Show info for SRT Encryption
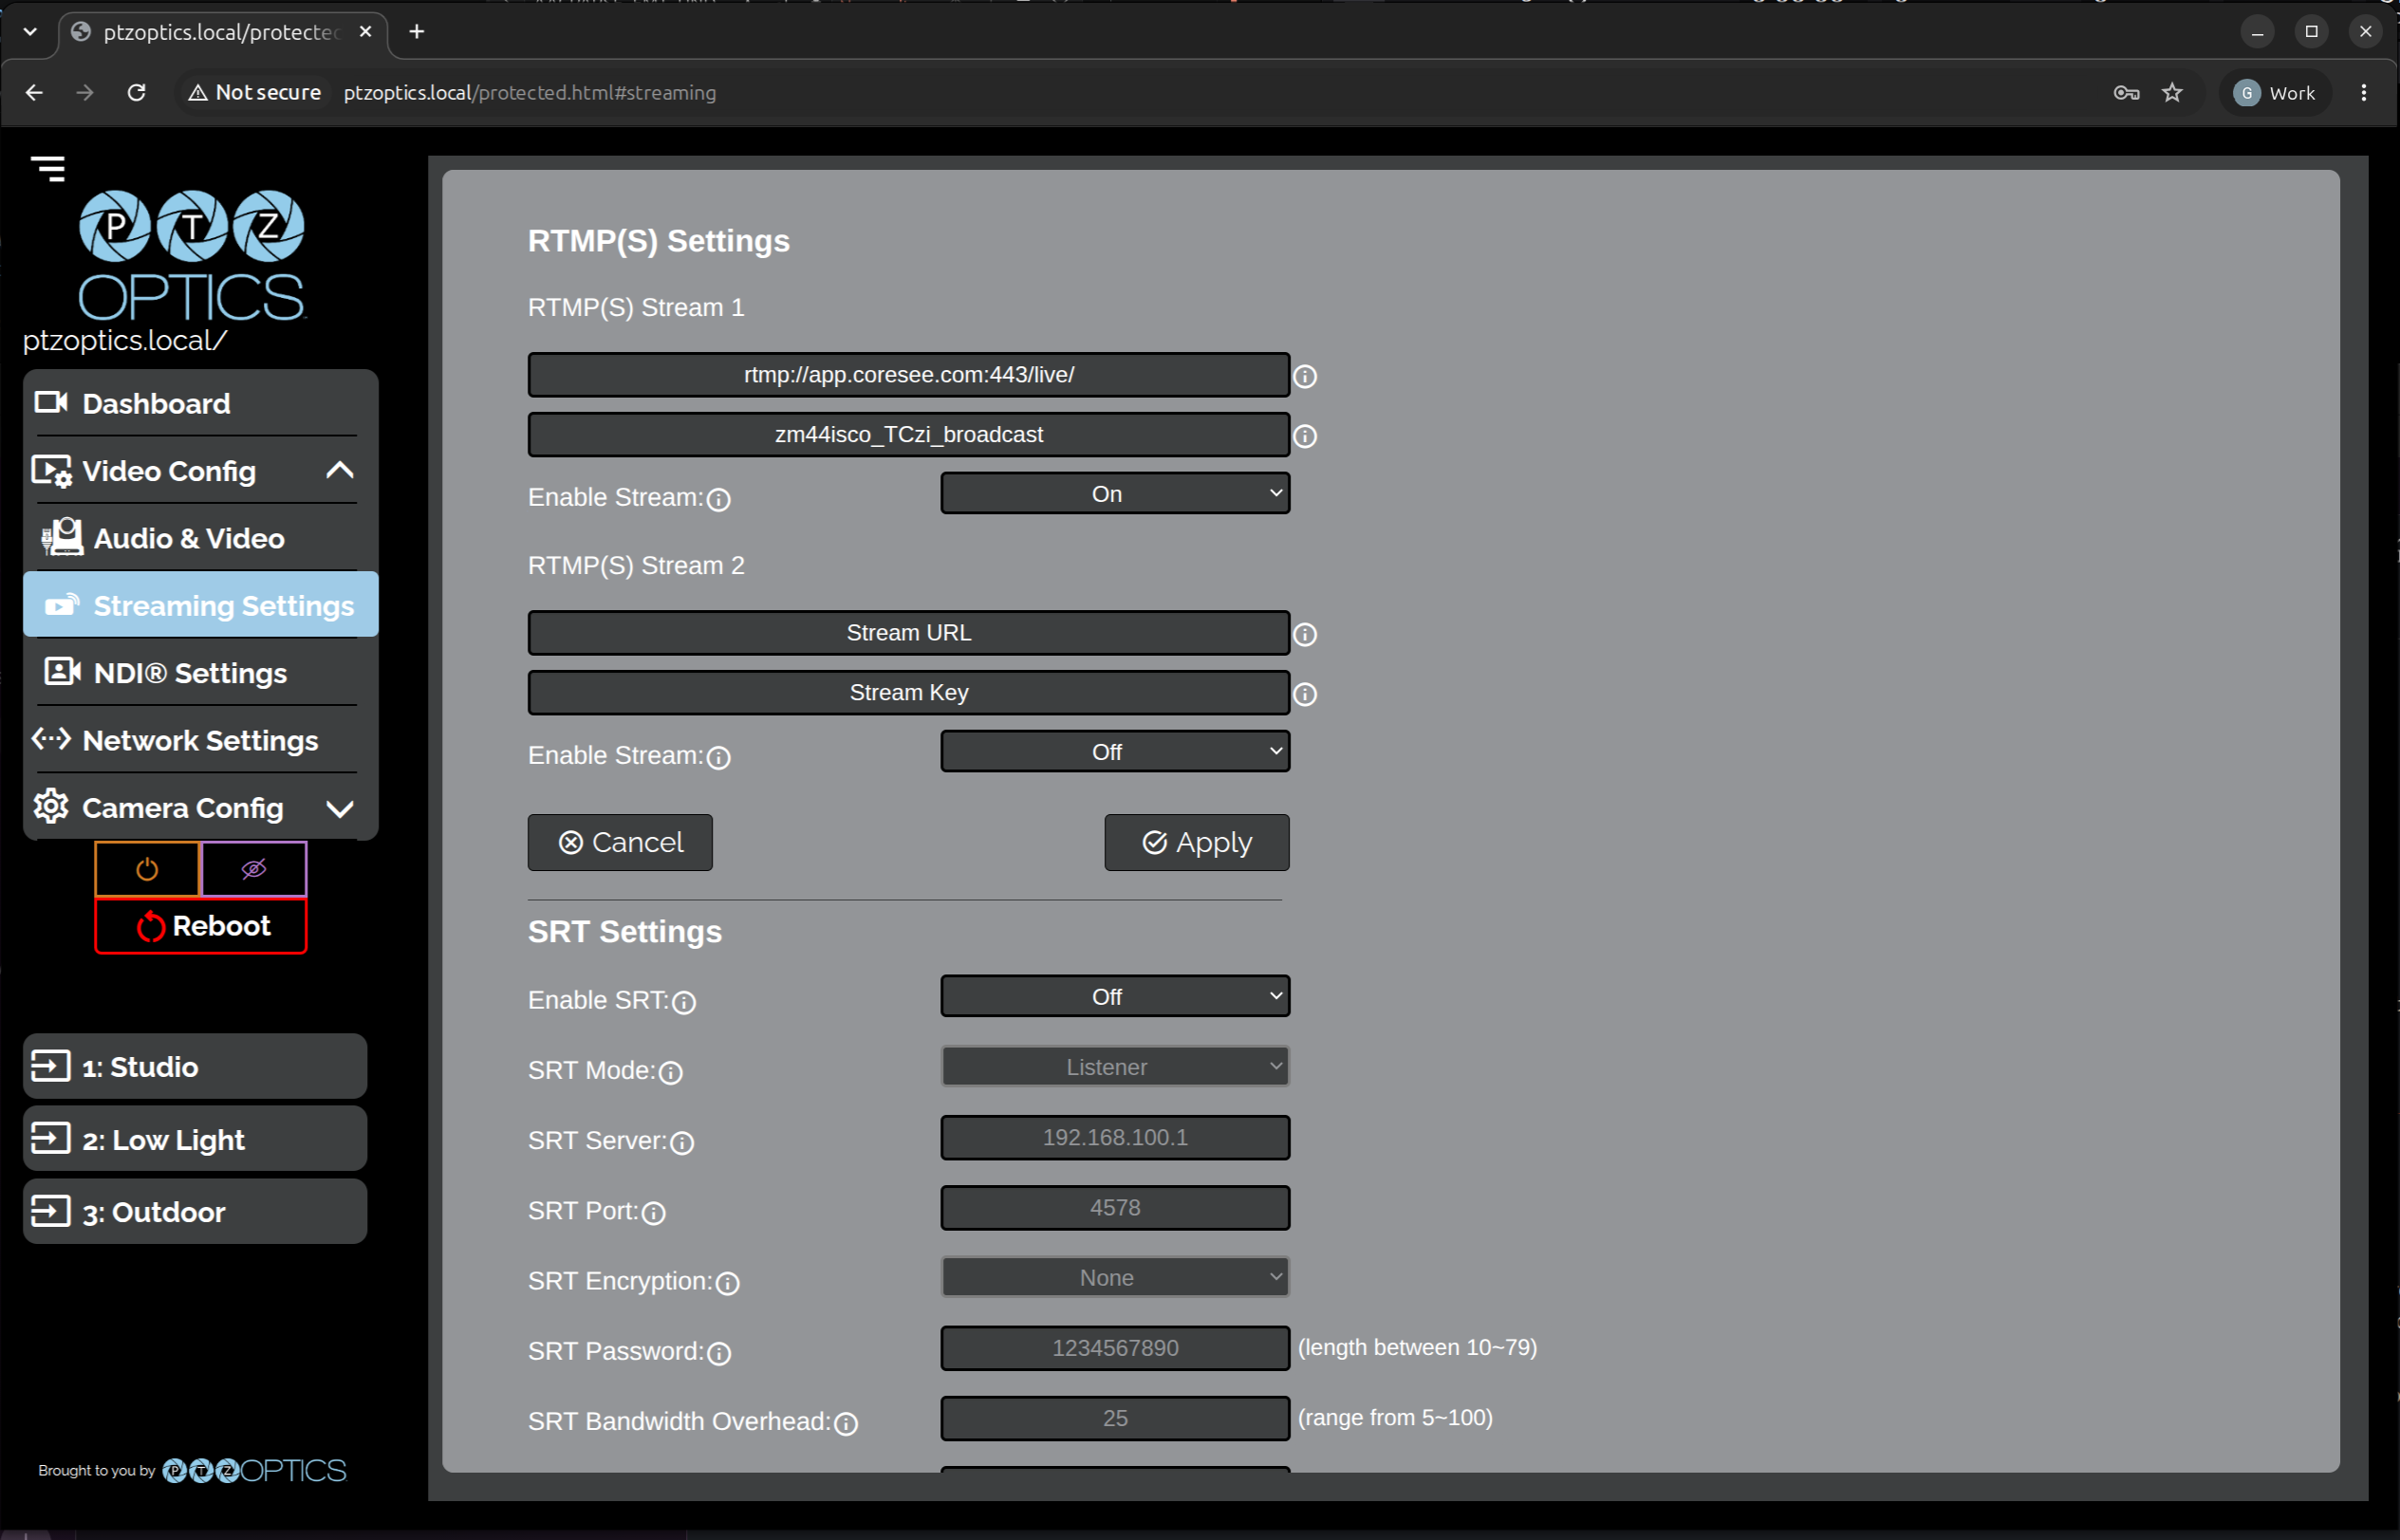The width and height of the screenshot is (2400, 1540). [x=728, y=1282]
